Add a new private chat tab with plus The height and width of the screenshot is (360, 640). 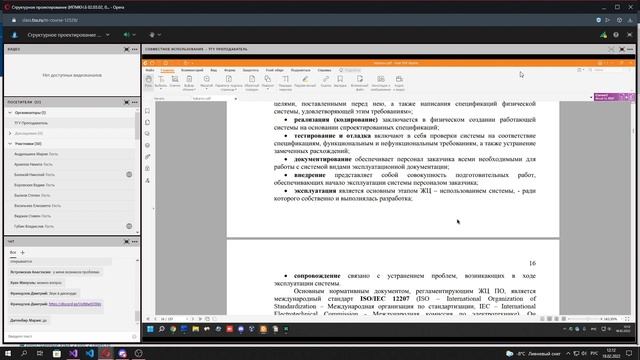(x=22, y=253)
